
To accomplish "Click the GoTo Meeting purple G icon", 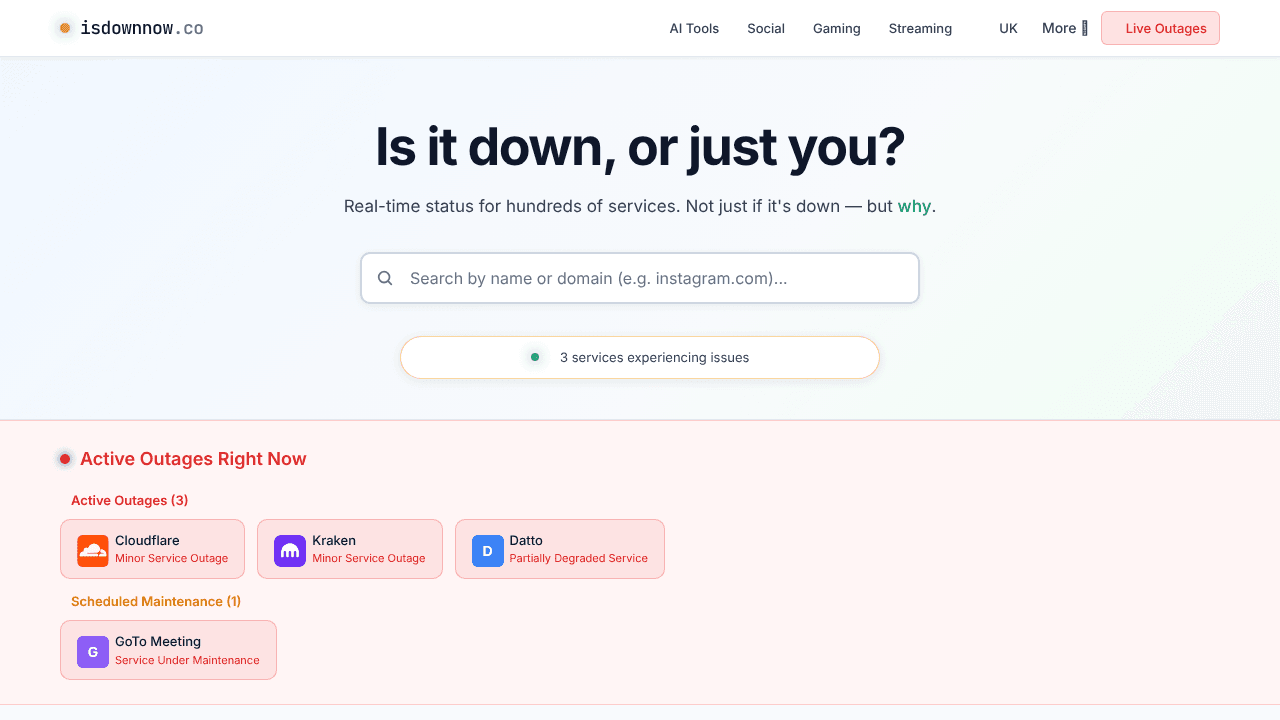I will coord(93,652).
